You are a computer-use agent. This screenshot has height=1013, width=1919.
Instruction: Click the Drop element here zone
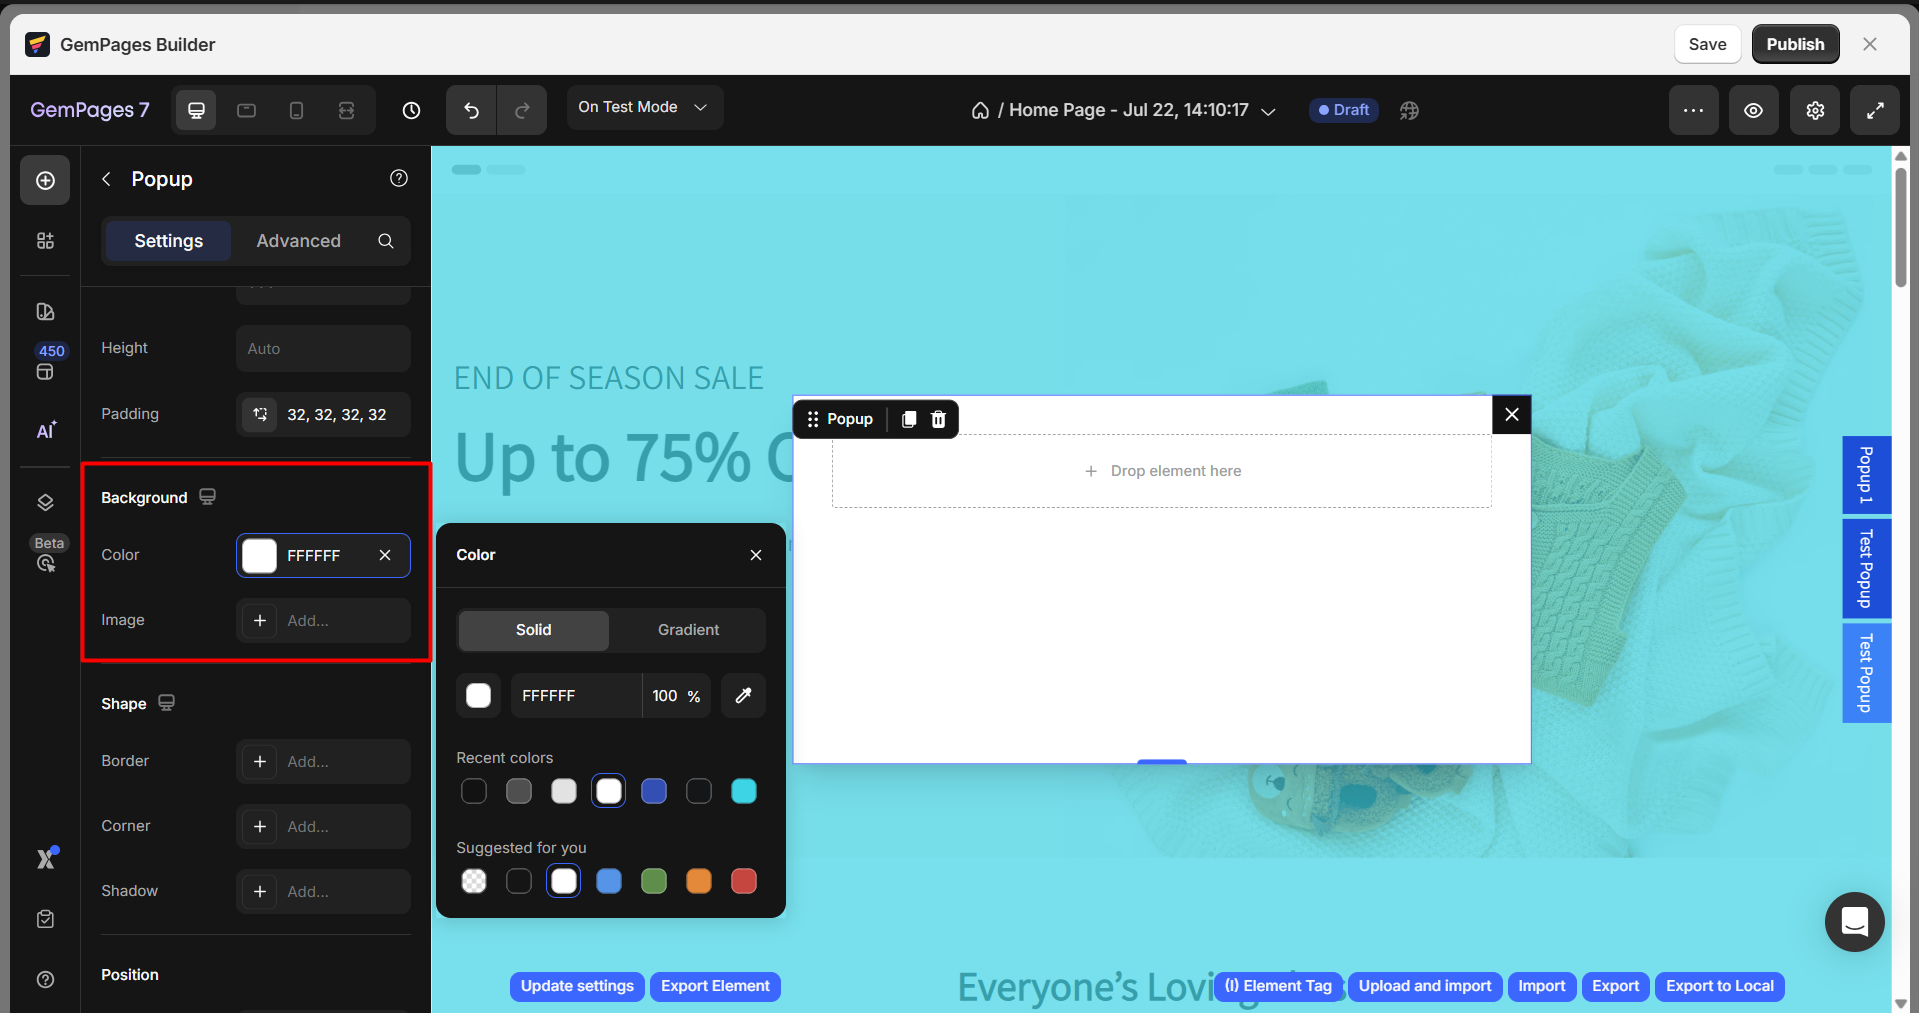tap(1162, 471)
